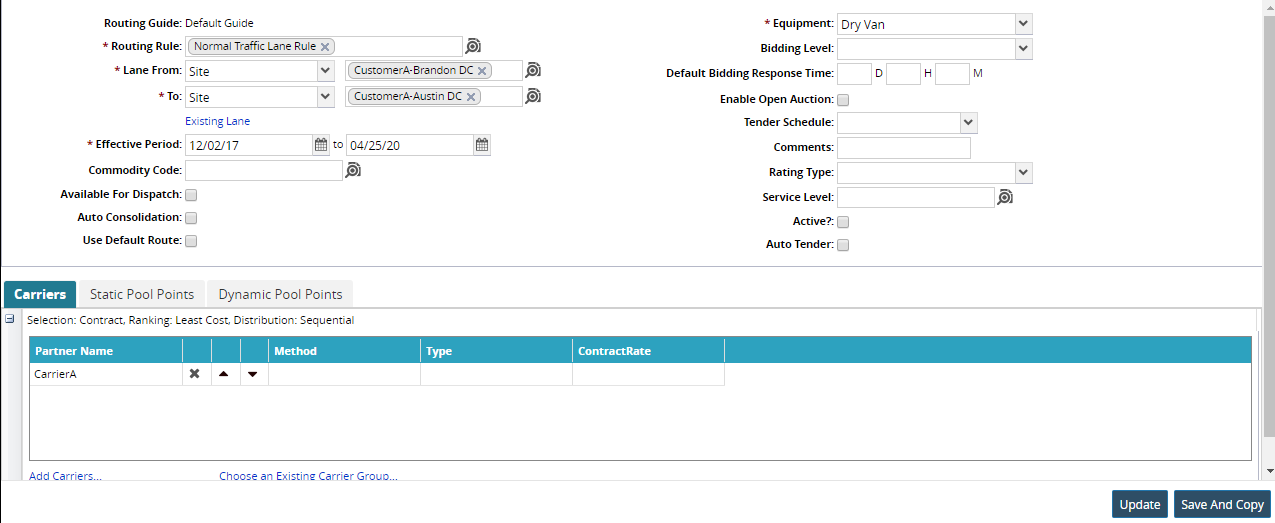Click bidding response time Days field

[x=854, y=74]
